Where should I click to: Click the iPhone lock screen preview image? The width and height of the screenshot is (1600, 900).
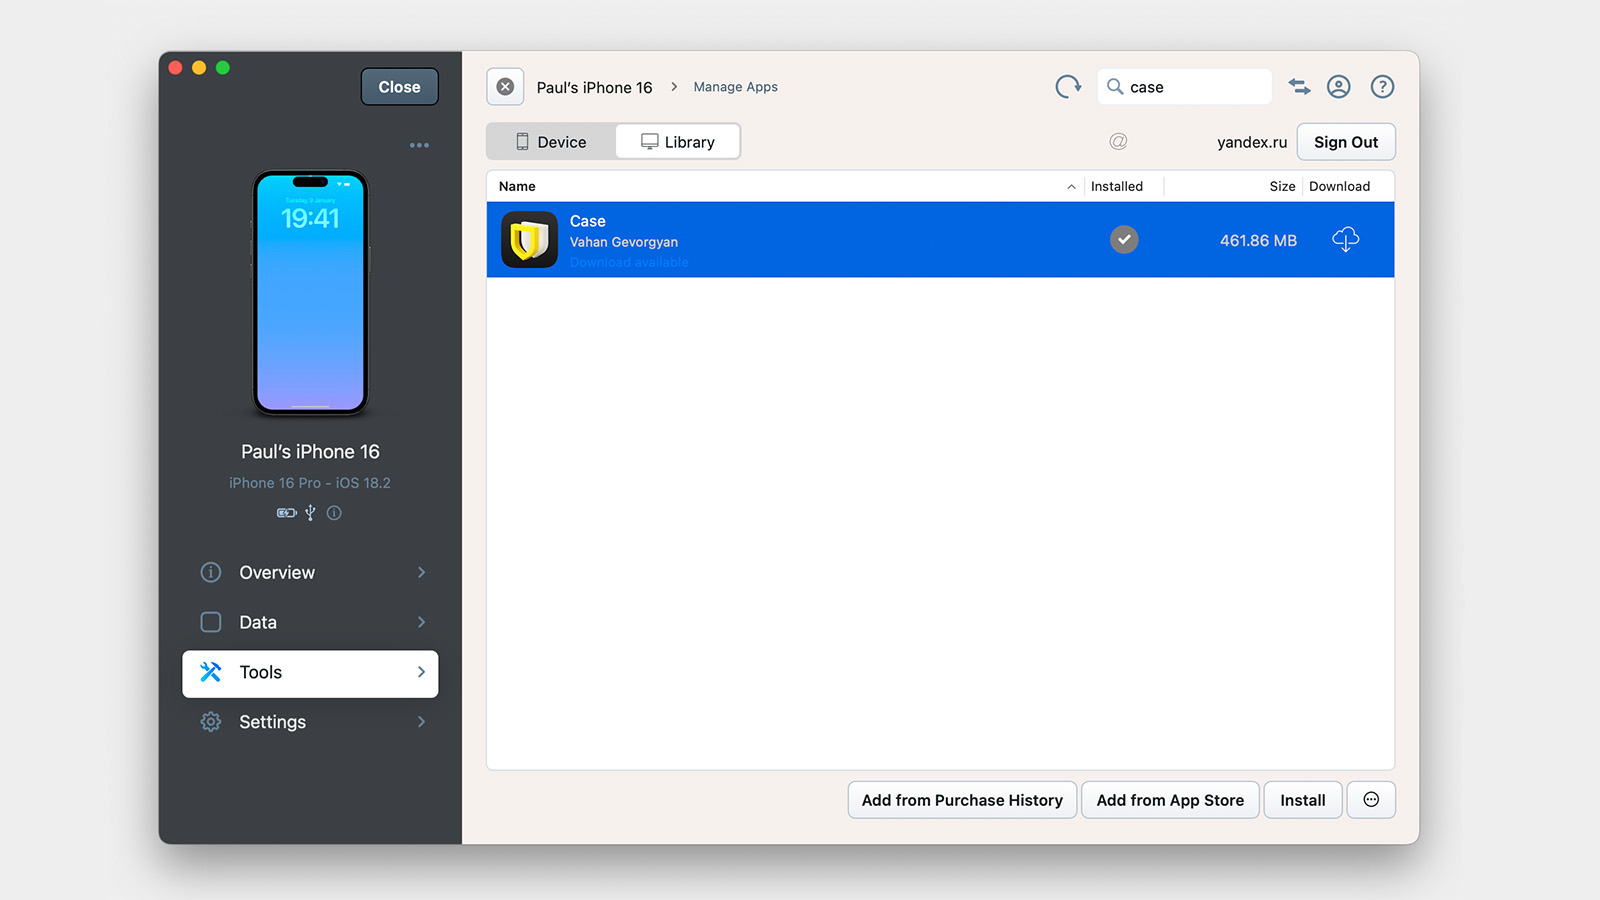[x=310, y=293]
